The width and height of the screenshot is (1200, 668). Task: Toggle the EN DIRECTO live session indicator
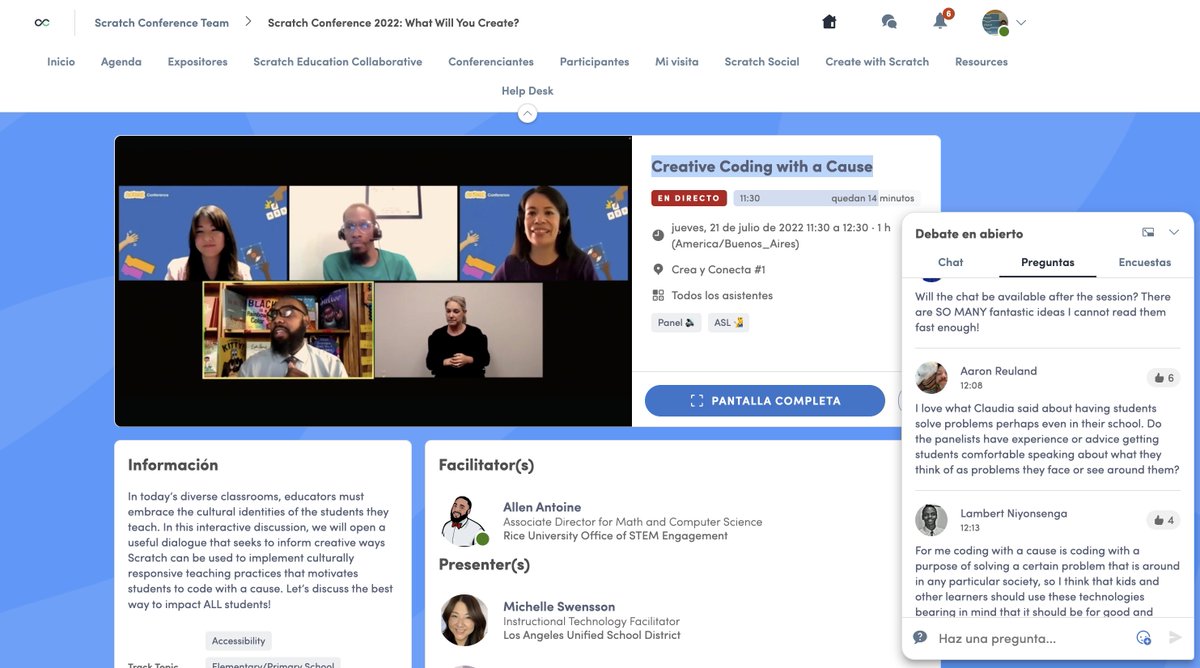688,198
